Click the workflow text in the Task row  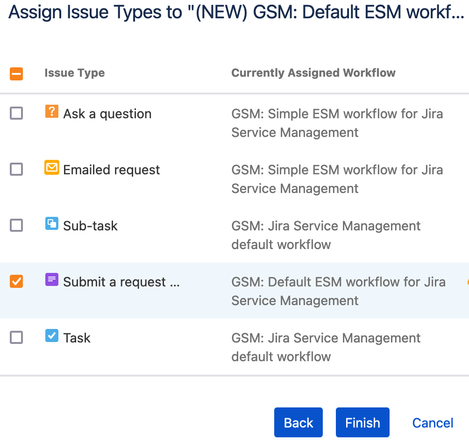(326, 347)
